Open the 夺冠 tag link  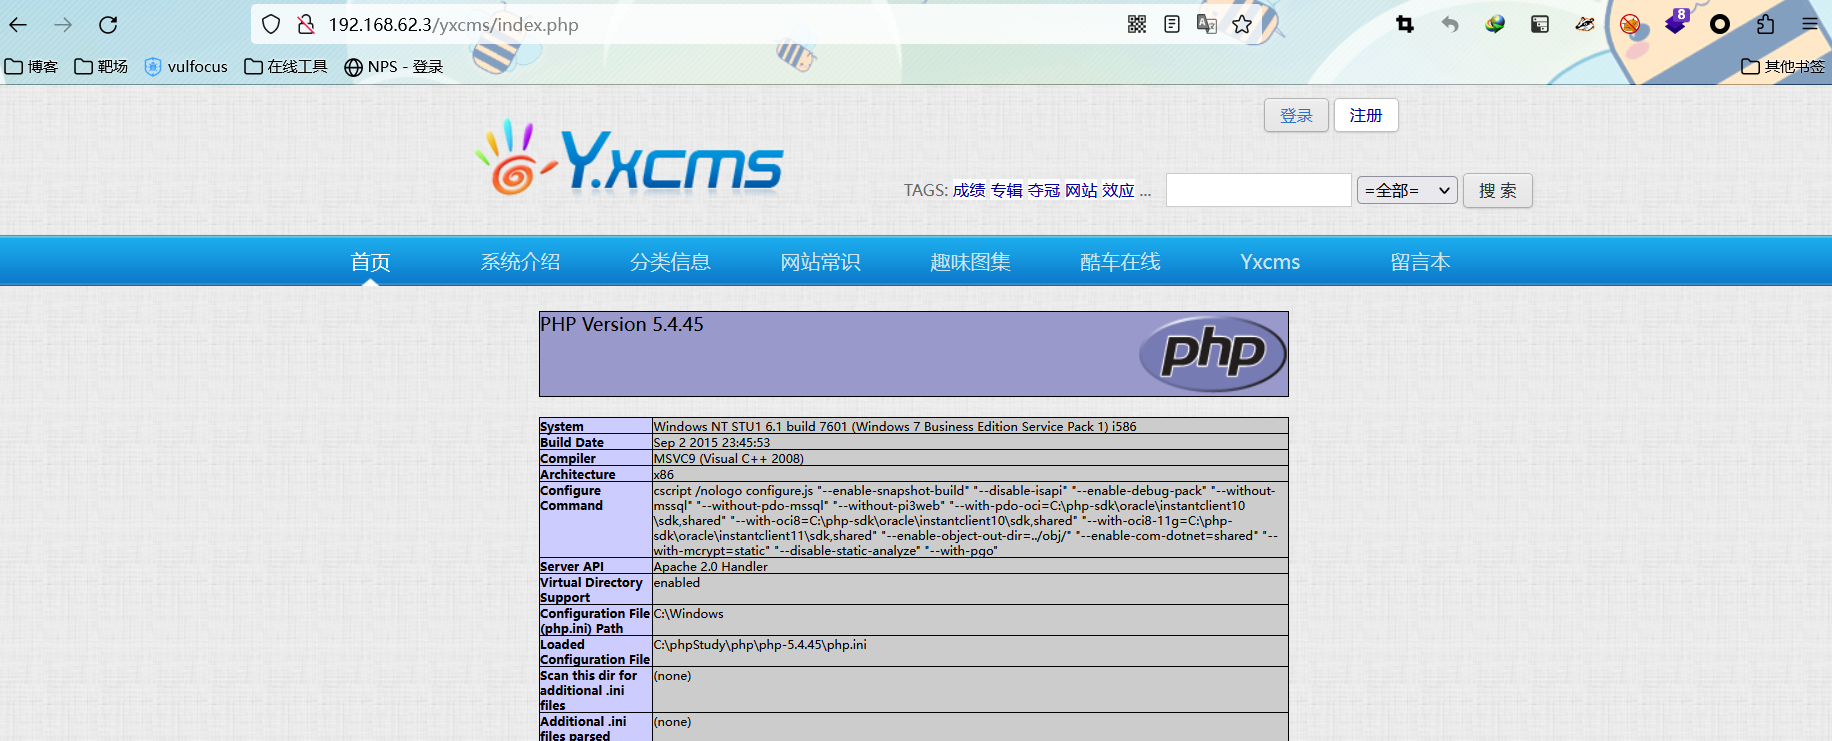1044,190
